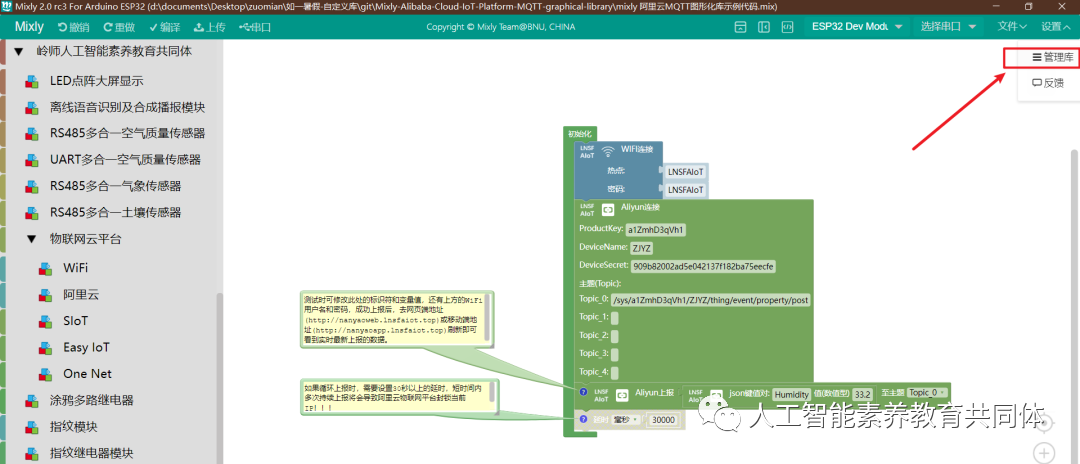The image size is (1080, 464).
Task: Select the Easy IoT category
Action: pyautogui.click(x=86, y=347)
